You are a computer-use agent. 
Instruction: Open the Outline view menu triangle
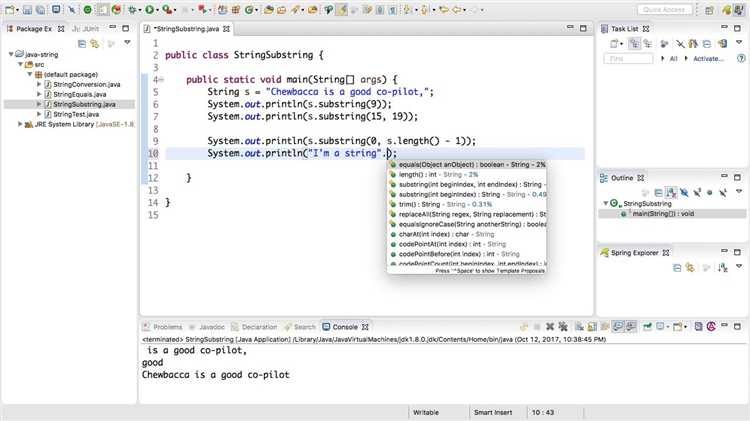(739, 191)
